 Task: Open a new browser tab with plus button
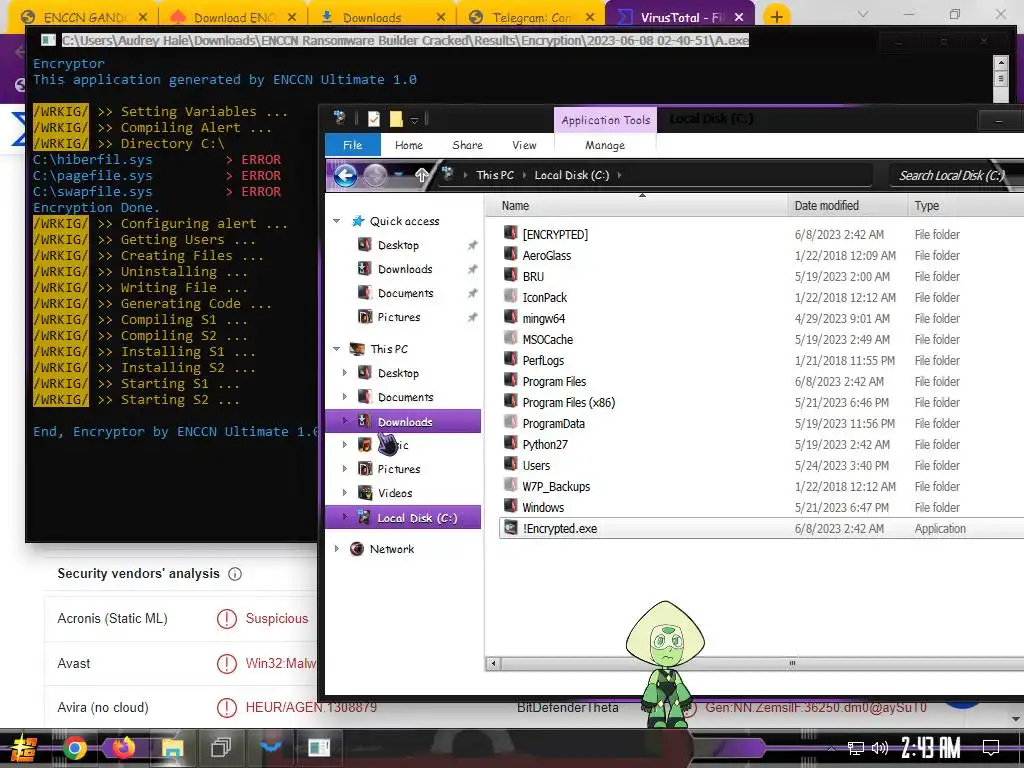(776, 17)
